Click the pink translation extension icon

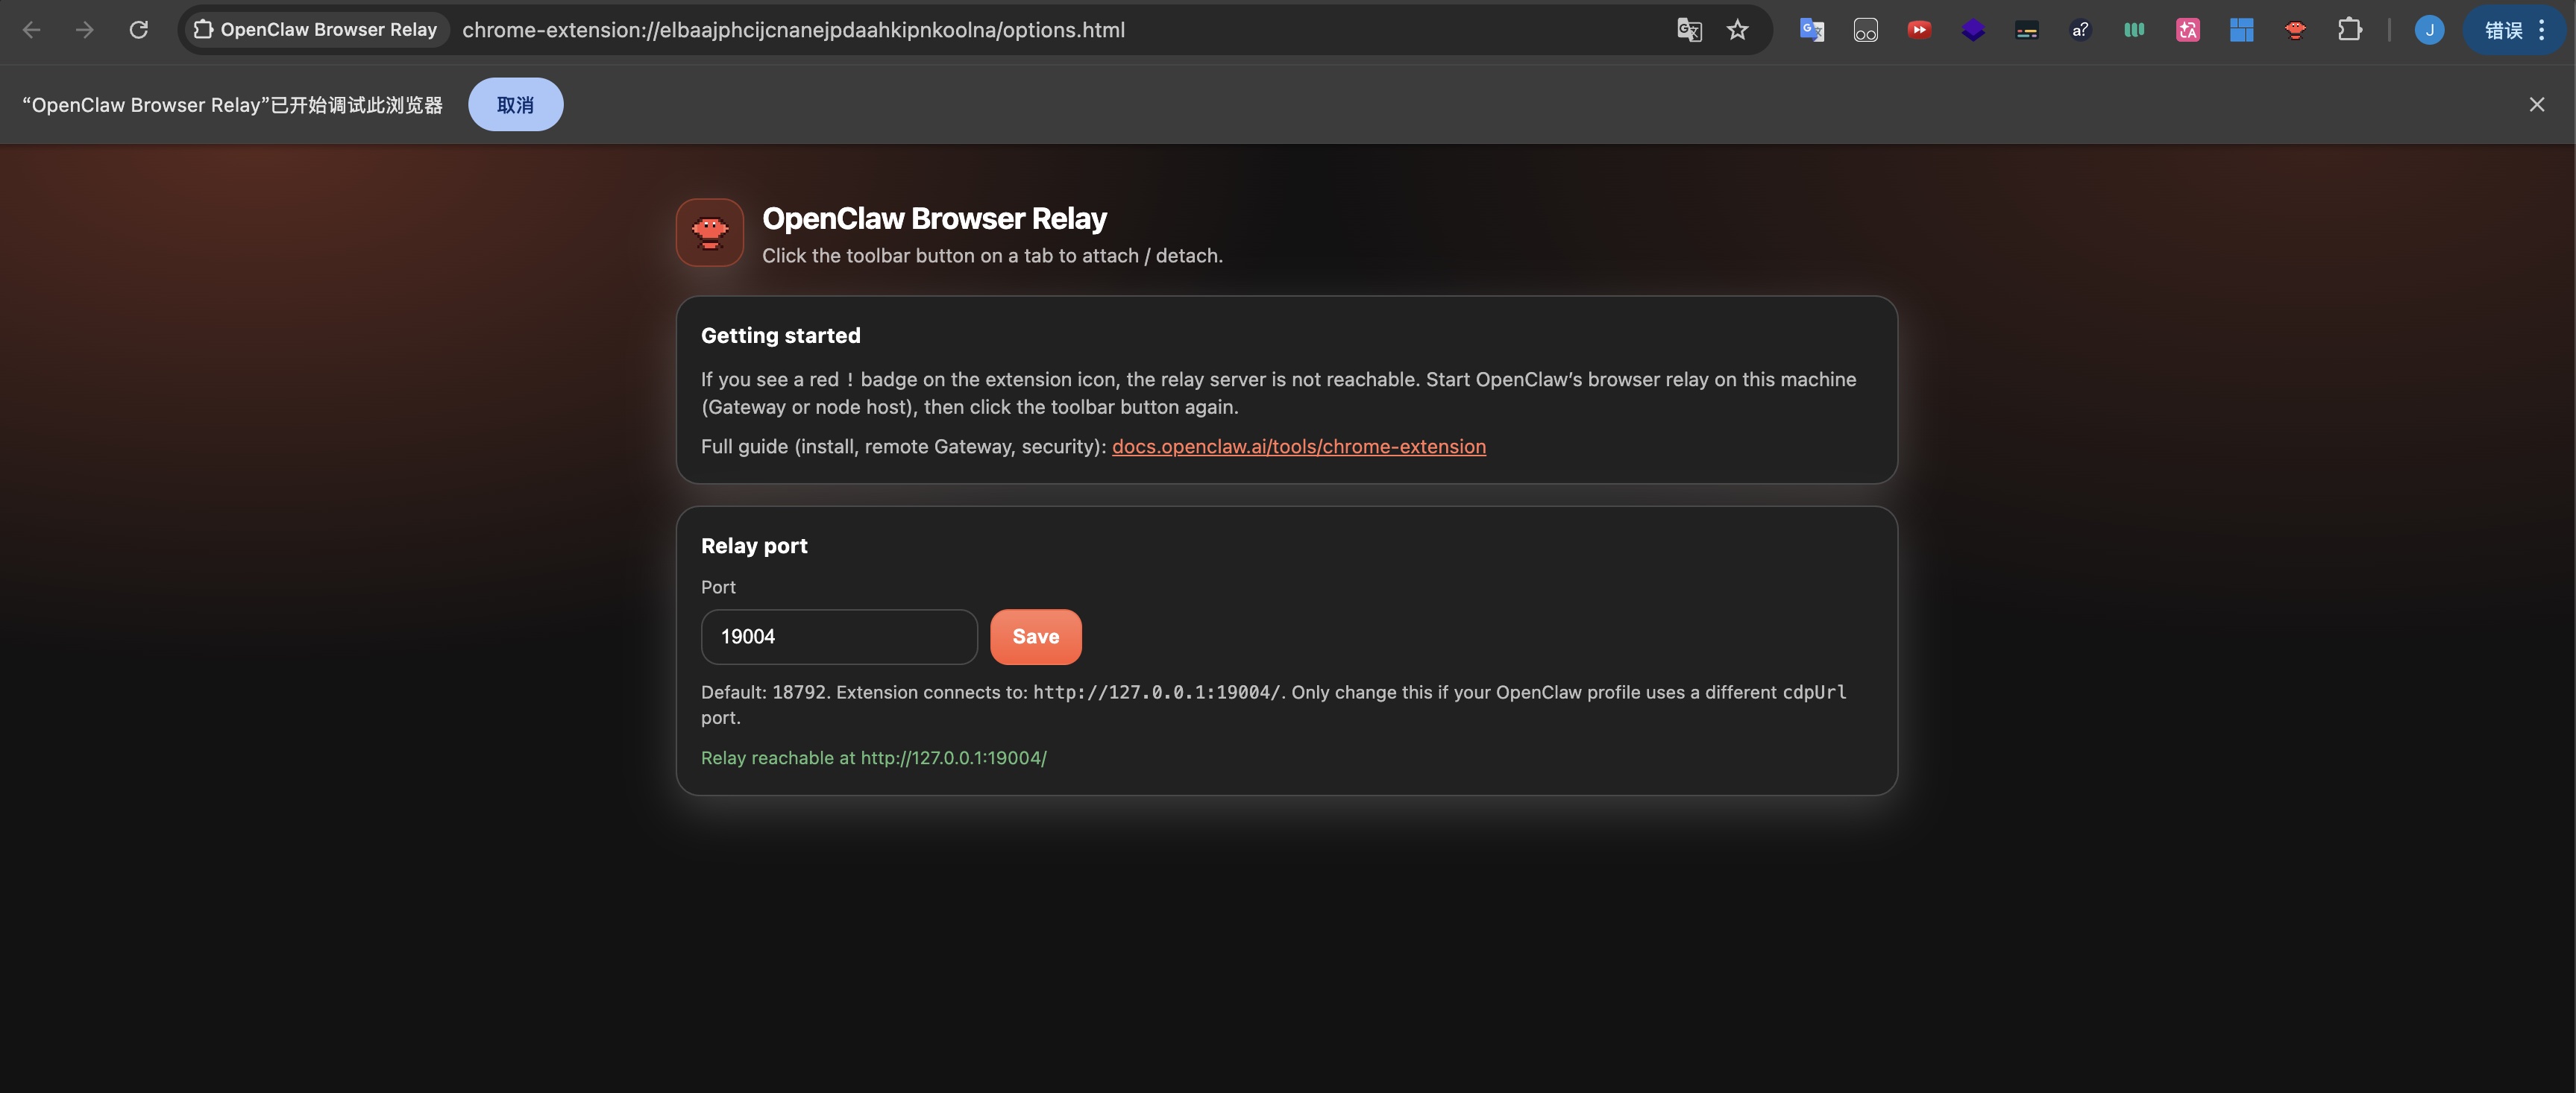pos(2187,30)
